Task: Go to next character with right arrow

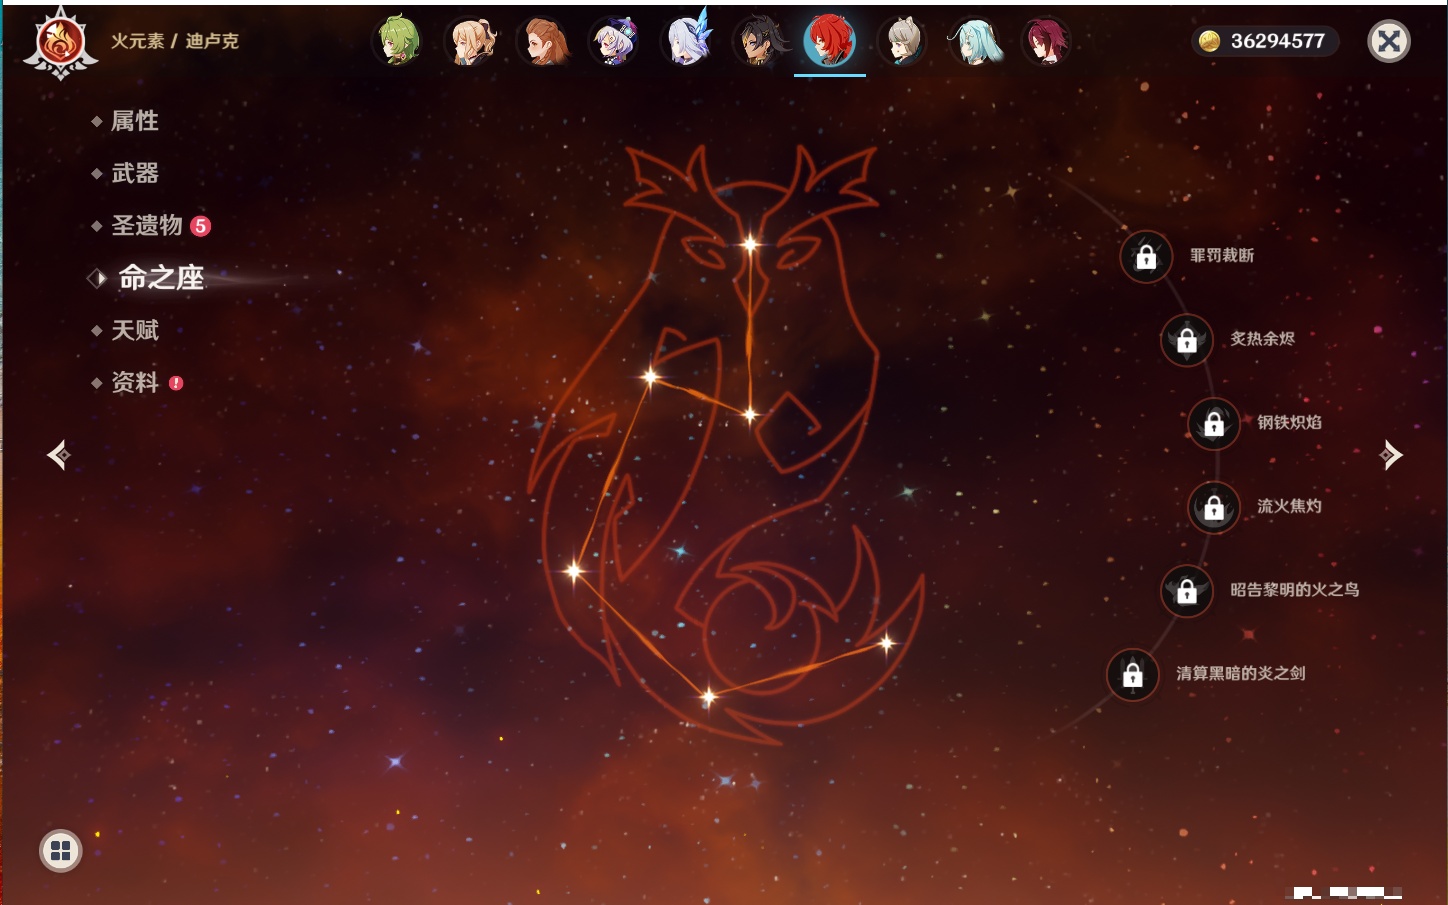Action: coord(1391,455)
